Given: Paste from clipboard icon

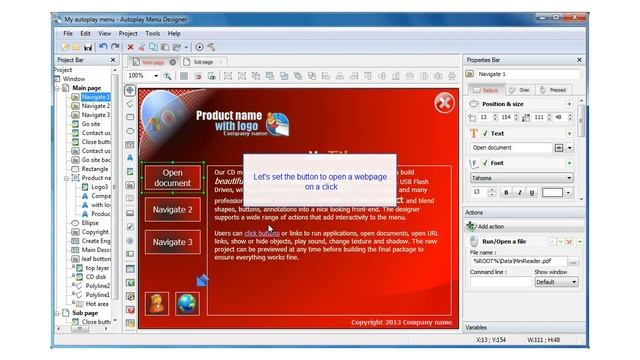Looking at the screenshot, I should pos(165,47).
